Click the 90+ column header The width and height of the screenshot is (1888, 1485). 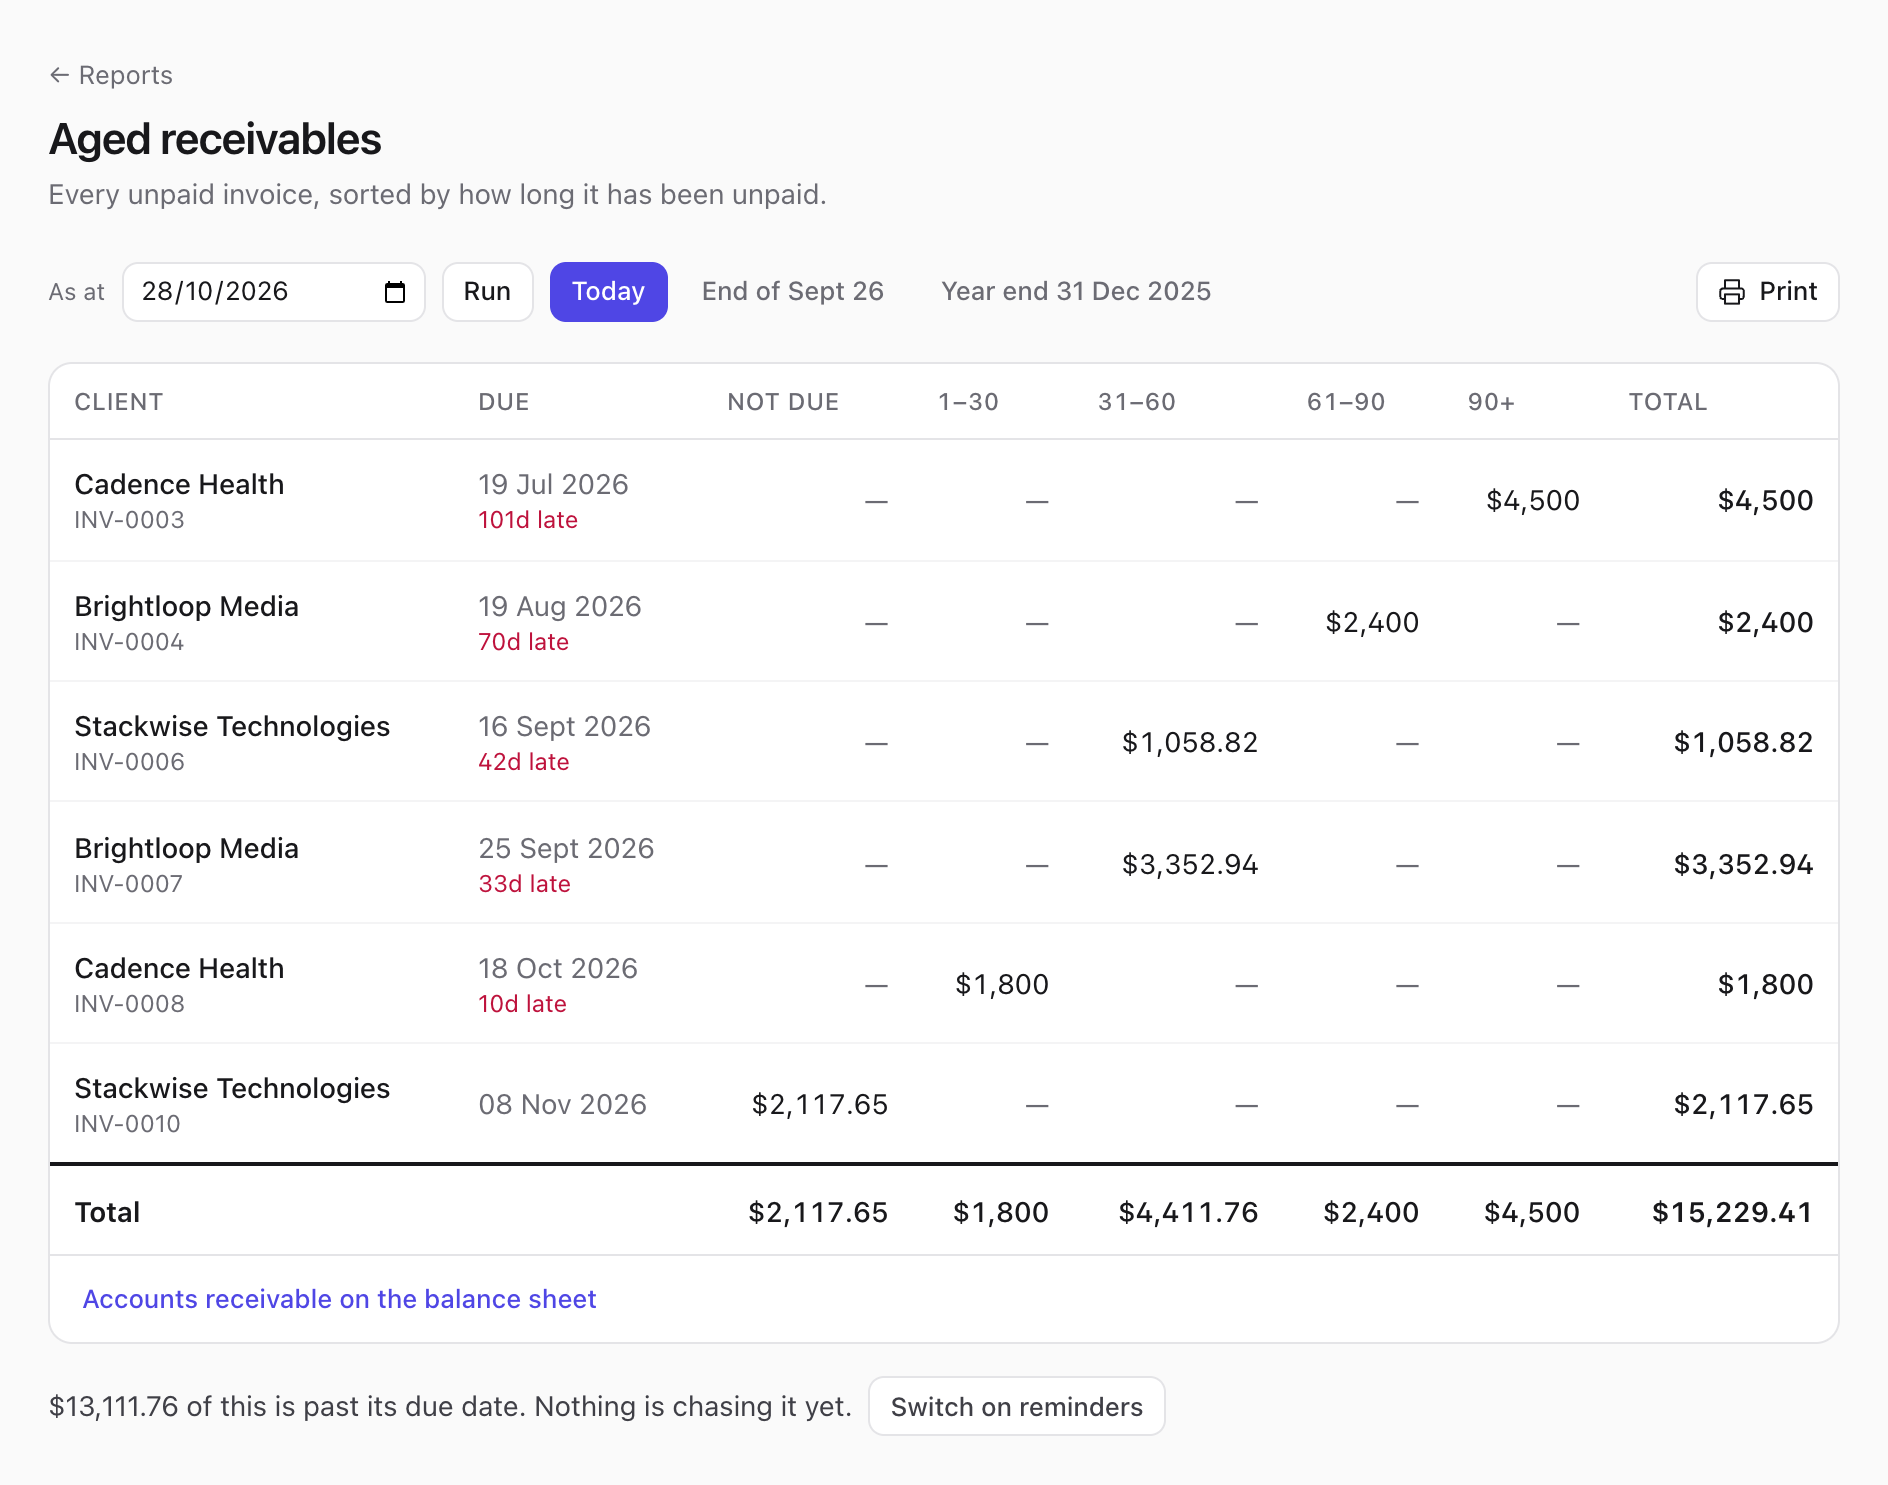point(1491,402)
